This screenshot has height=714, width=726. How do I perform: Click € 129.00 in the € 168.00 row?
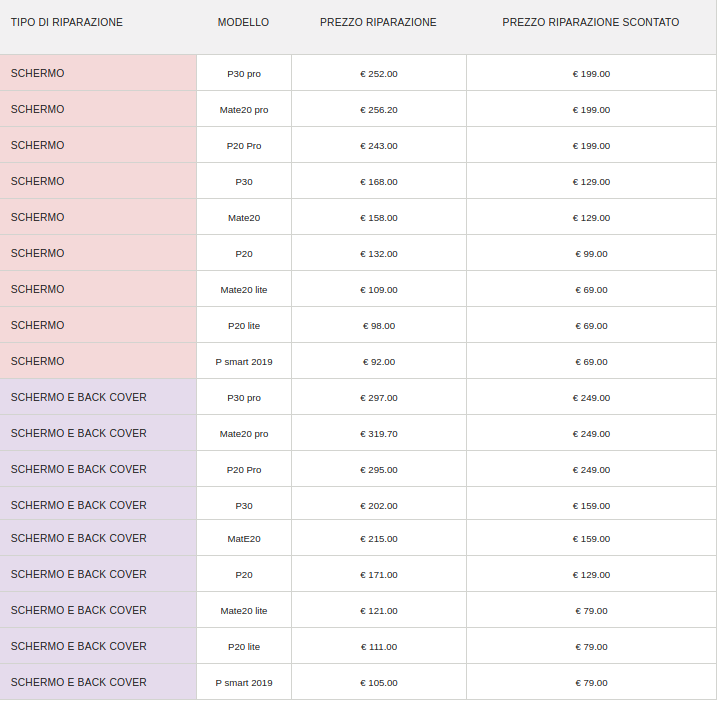(x=591, y=182)
